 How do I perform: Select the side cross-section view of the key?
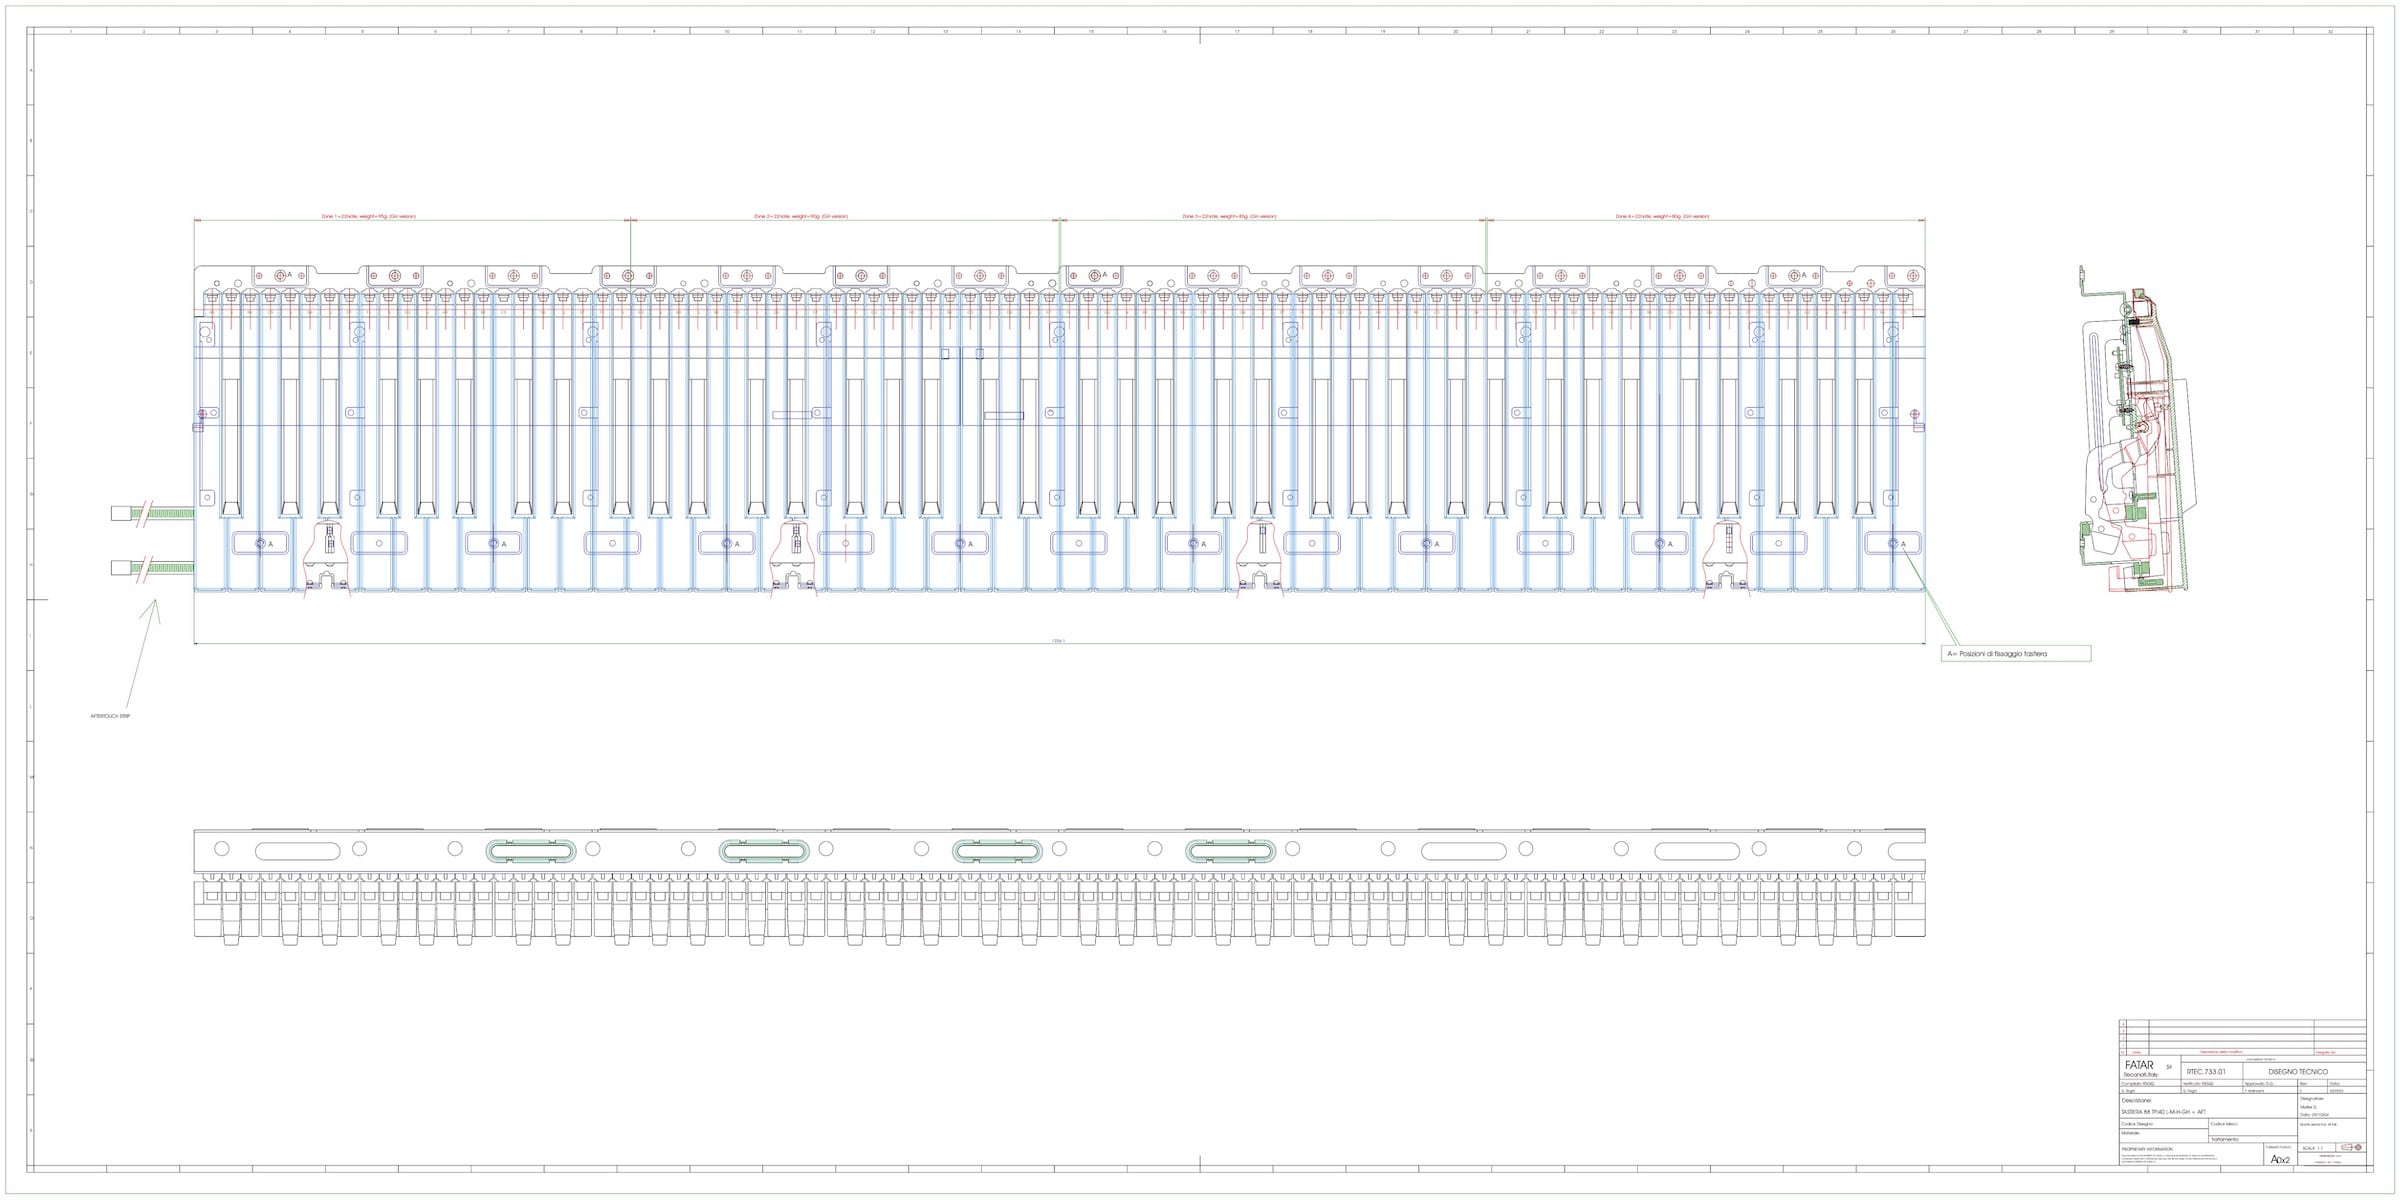tap(2133, 430)
